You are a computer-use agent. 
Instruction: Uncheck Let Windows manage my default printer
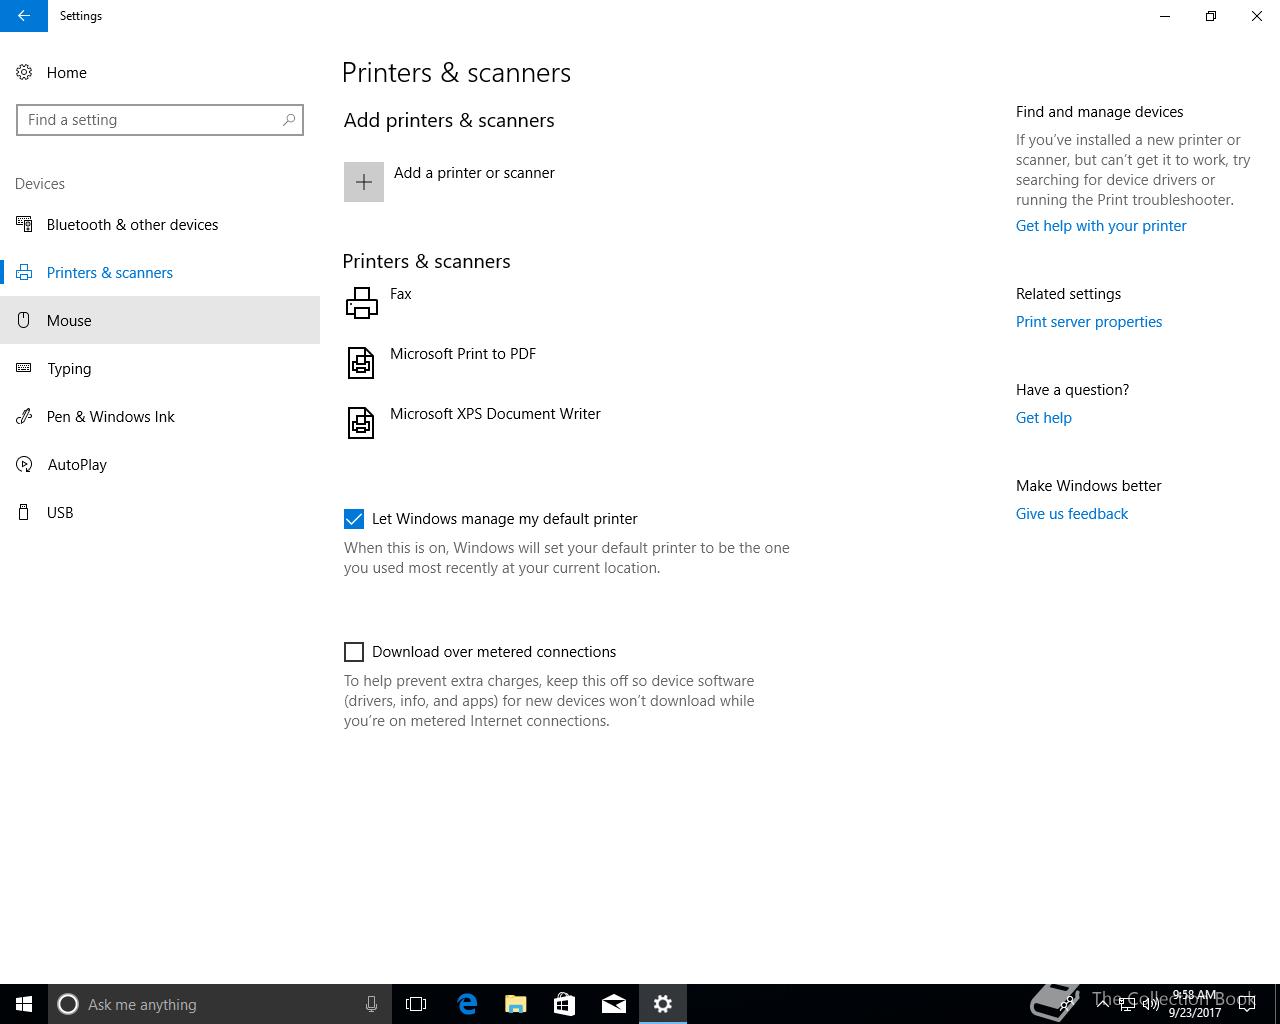point(354,519)
